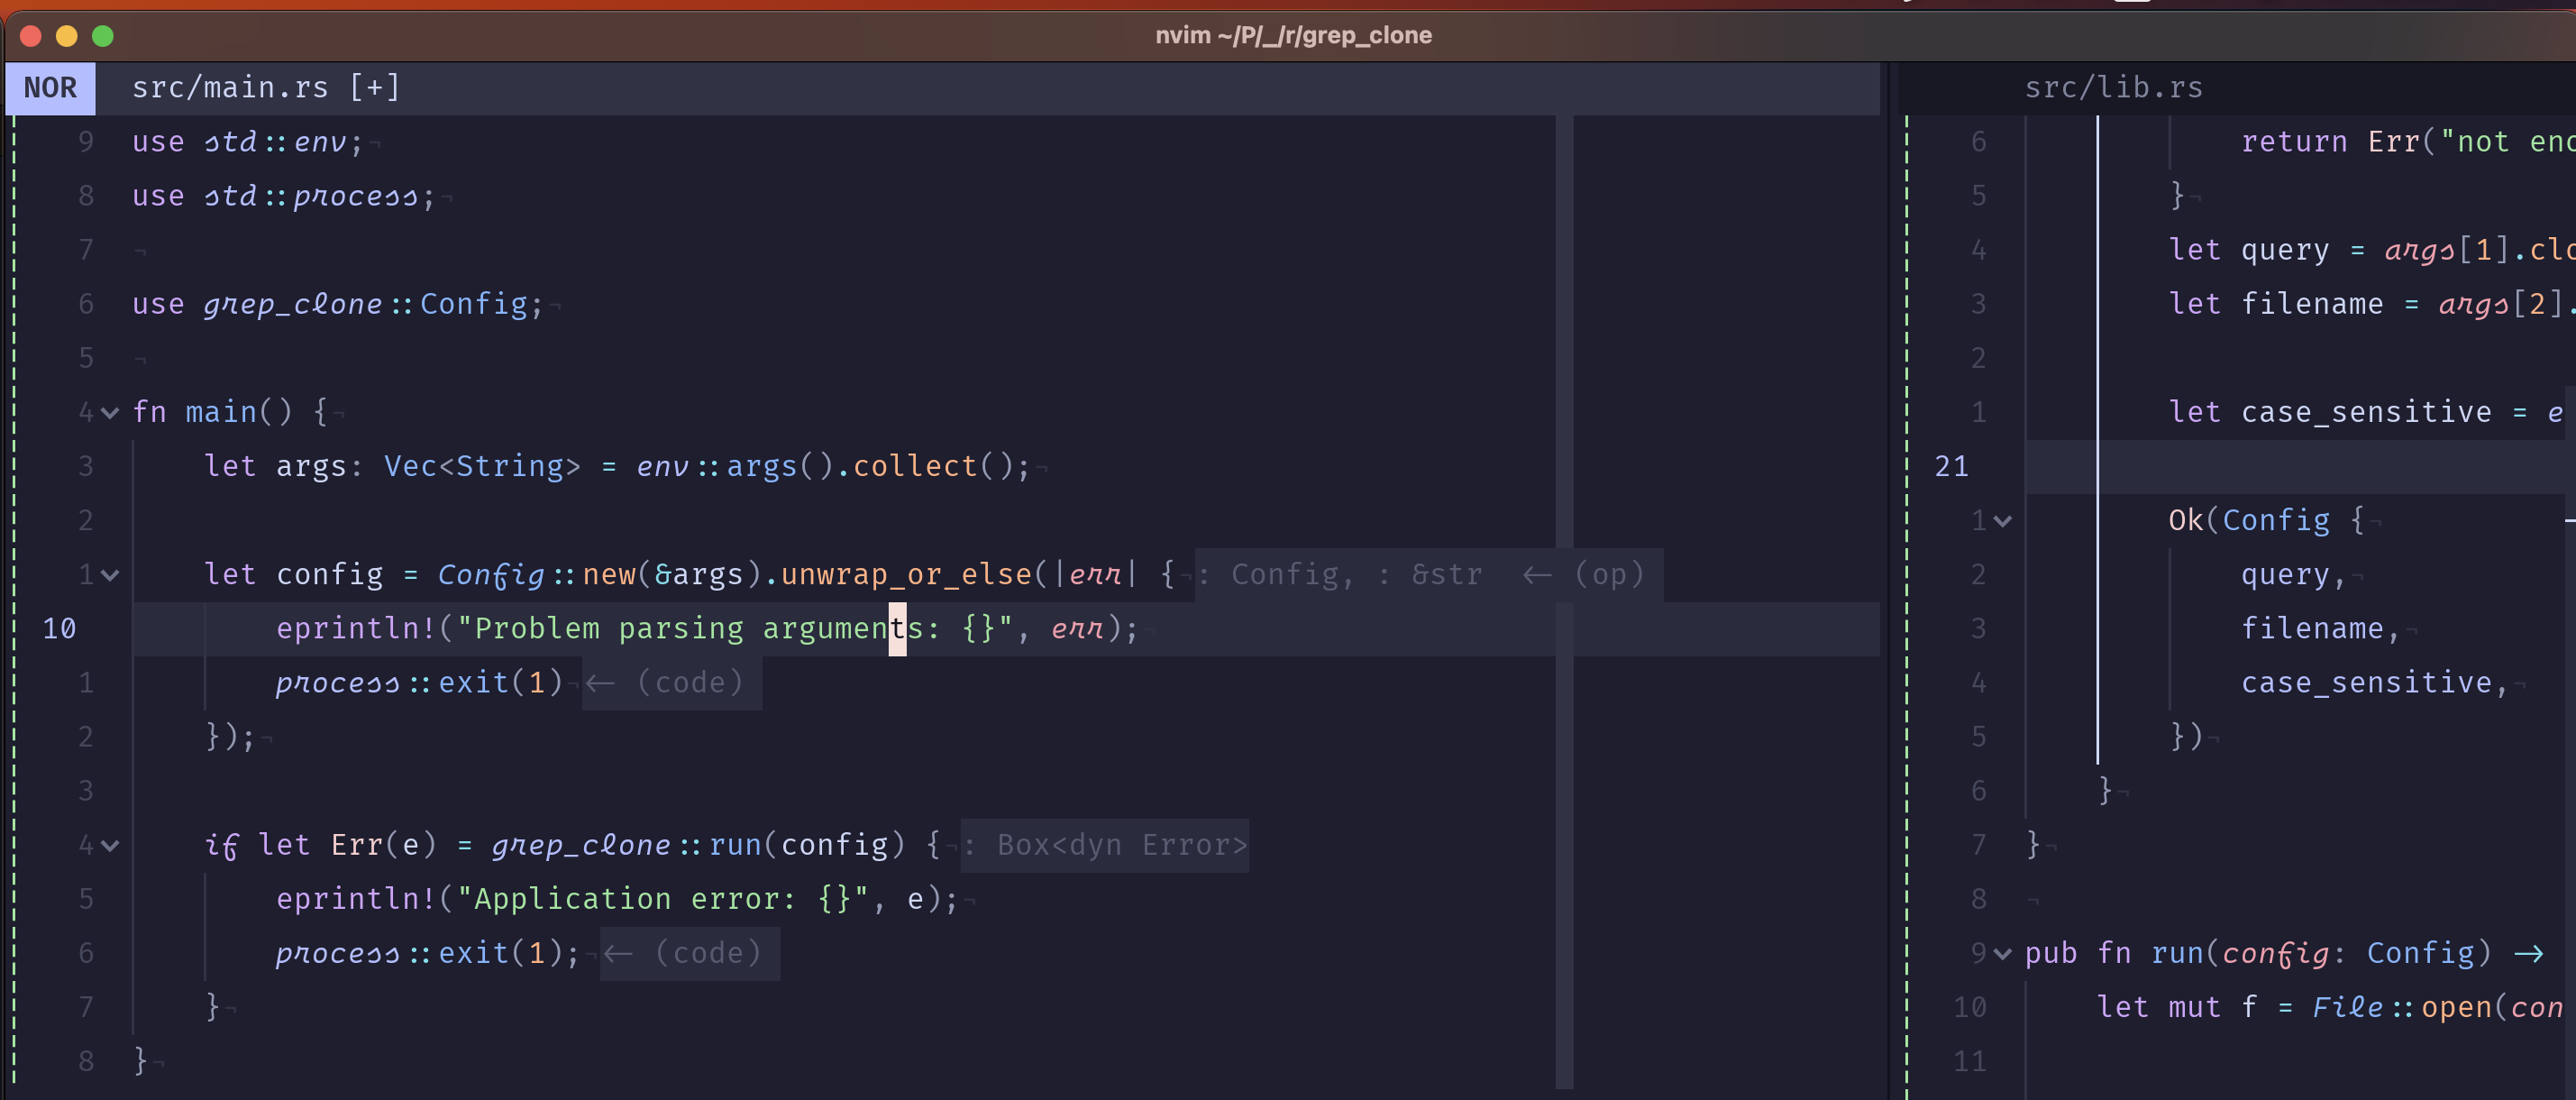This screenshot has width=2576, height=1100.
Task: Click the Config, &str (op) inlay hint
Action: [1430, 575]
